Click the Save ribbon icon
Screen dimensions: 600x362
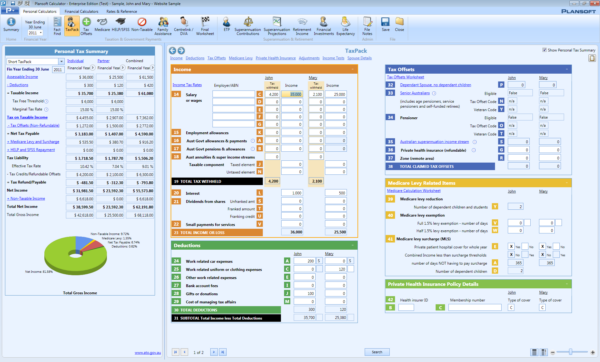pyautogui.click(x=385, y=25)
